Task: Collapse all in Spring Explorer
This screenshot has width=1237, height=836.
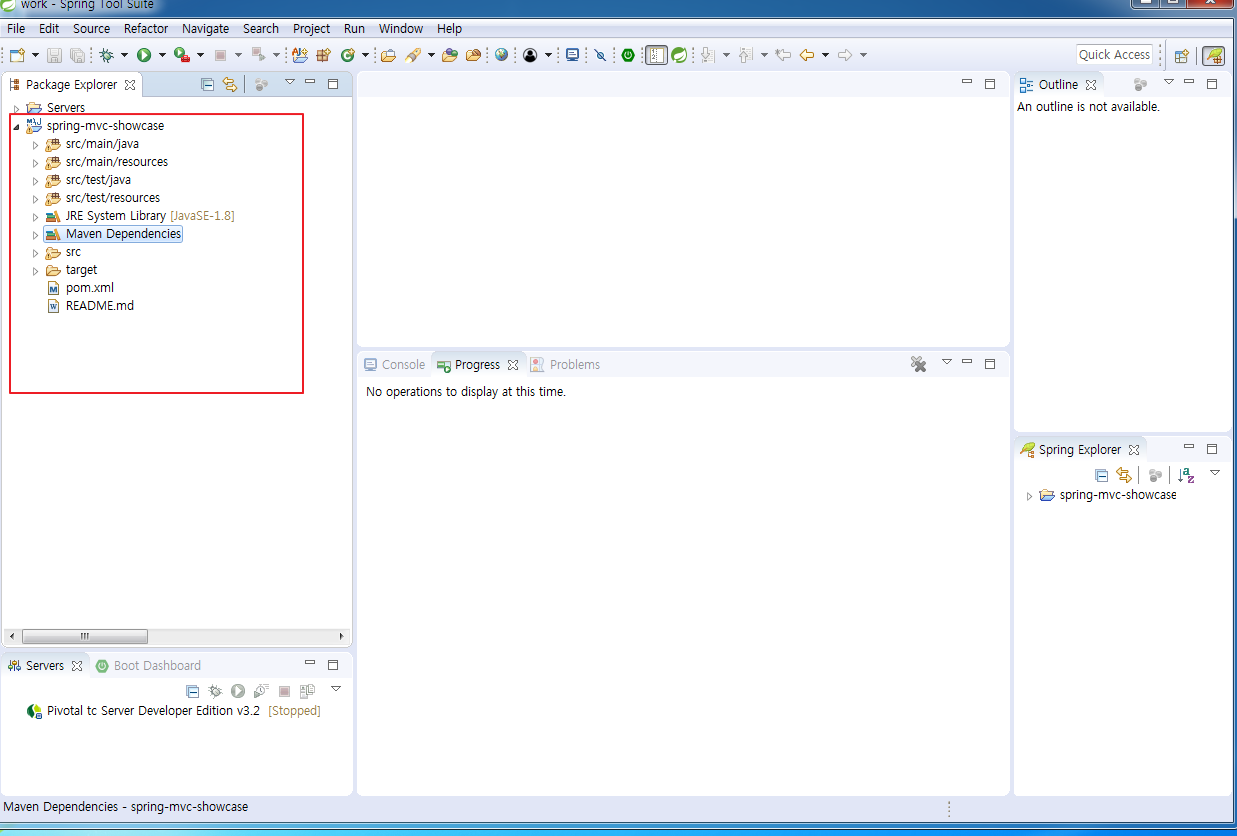Action: click(1102, 476)
